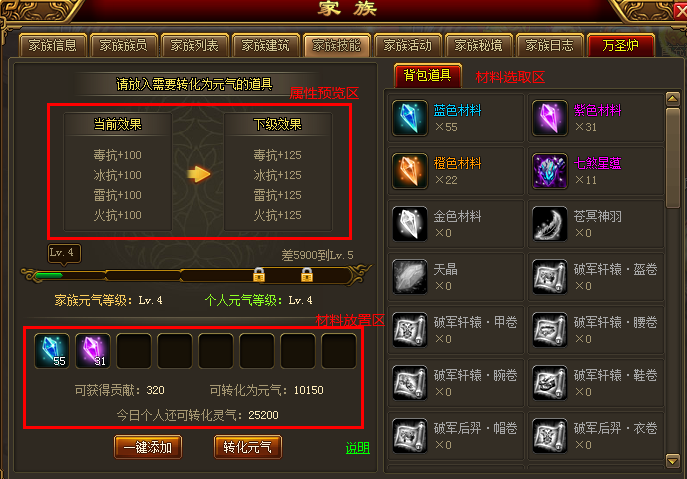Click the scroll up arrow in material list
This screenshot has height=479, width=687.
coord(673,99)
